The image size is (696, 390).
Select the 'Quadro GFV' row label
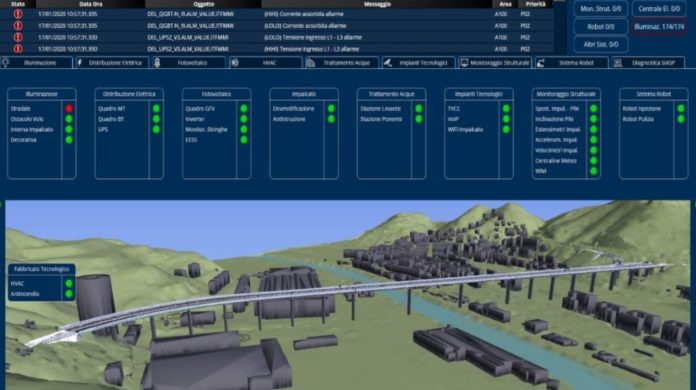pos(200,108)
